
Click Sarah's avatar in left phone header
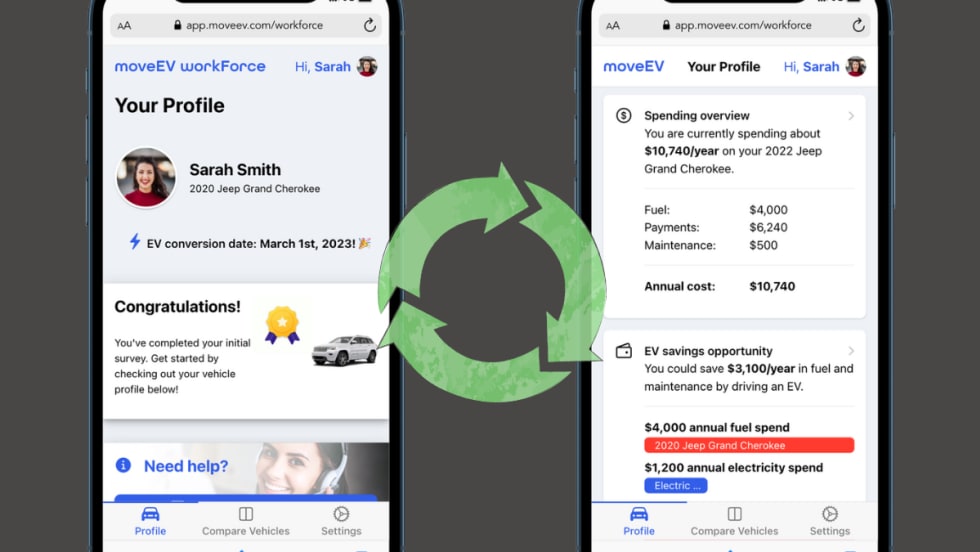(367, 67)
